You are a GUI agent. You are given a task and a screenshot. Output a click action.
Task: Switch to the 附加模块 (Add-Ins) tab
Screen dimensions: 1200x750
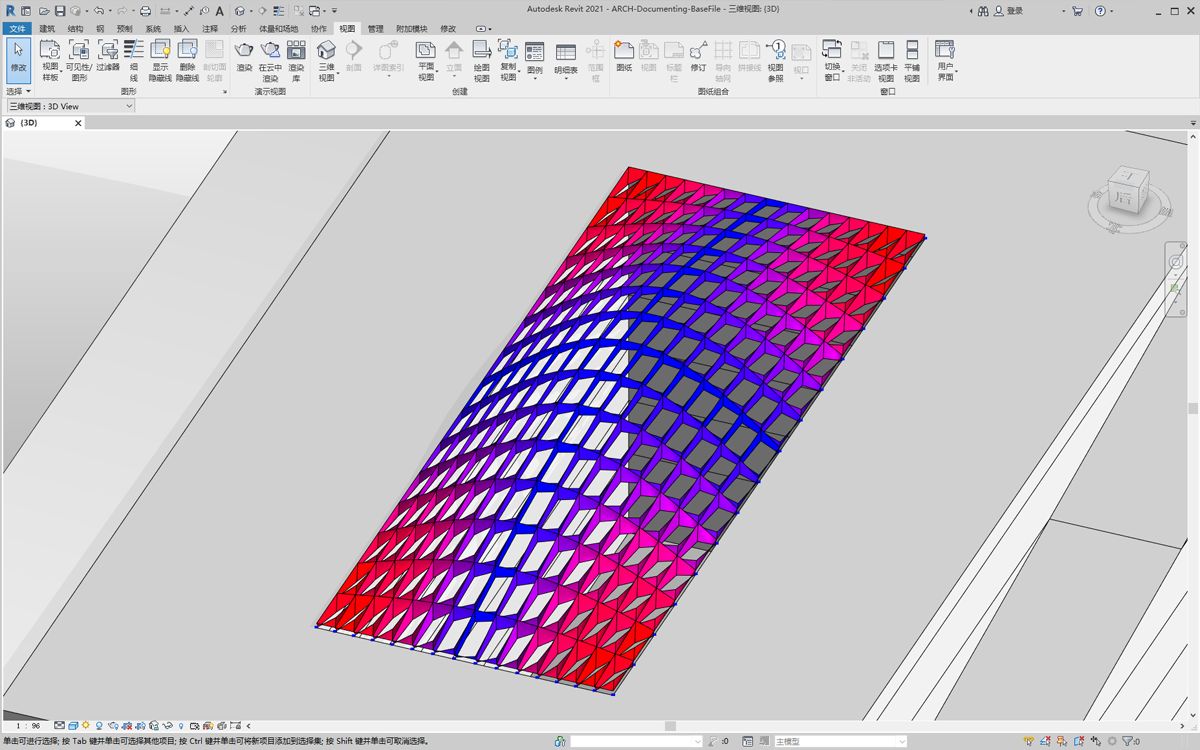(411, 29)
